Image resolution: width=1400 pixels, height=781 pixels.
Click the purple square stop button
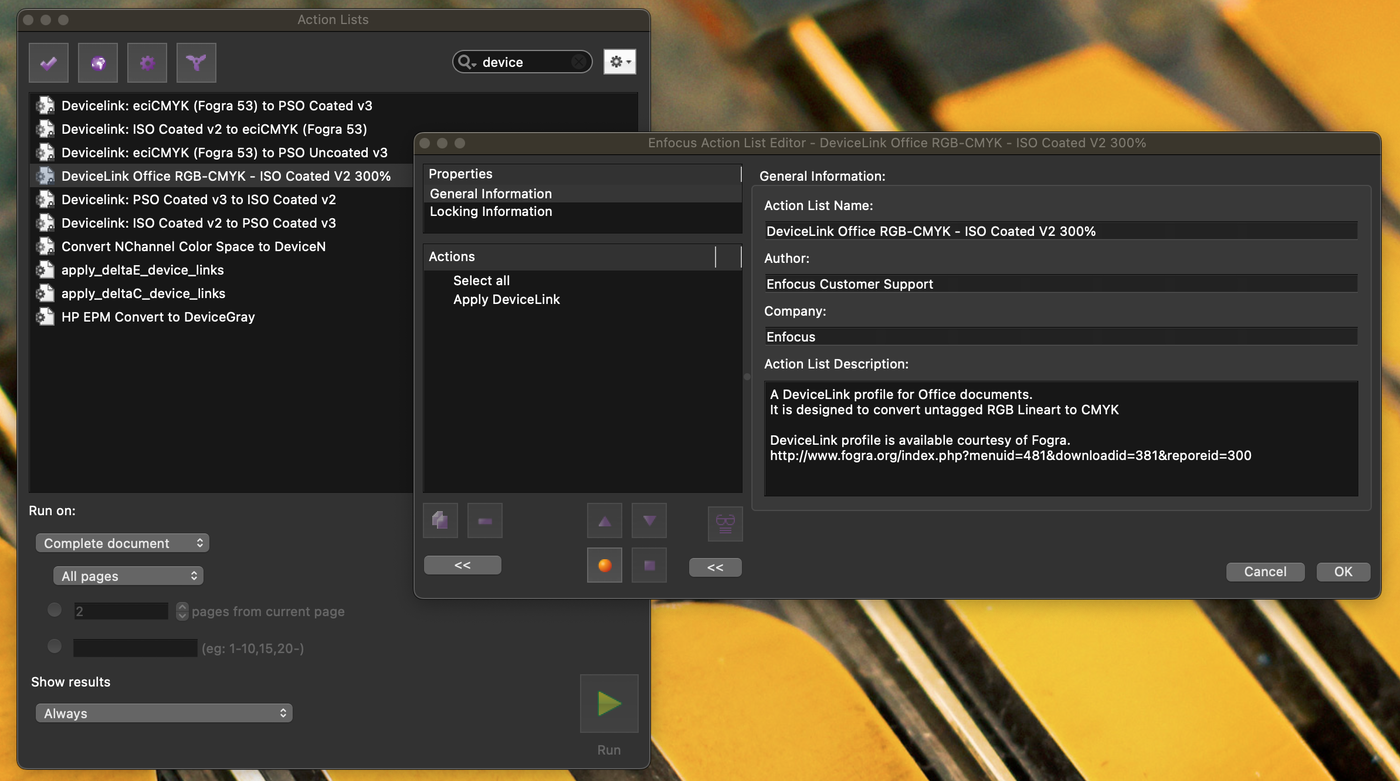[x=649, y=565]
